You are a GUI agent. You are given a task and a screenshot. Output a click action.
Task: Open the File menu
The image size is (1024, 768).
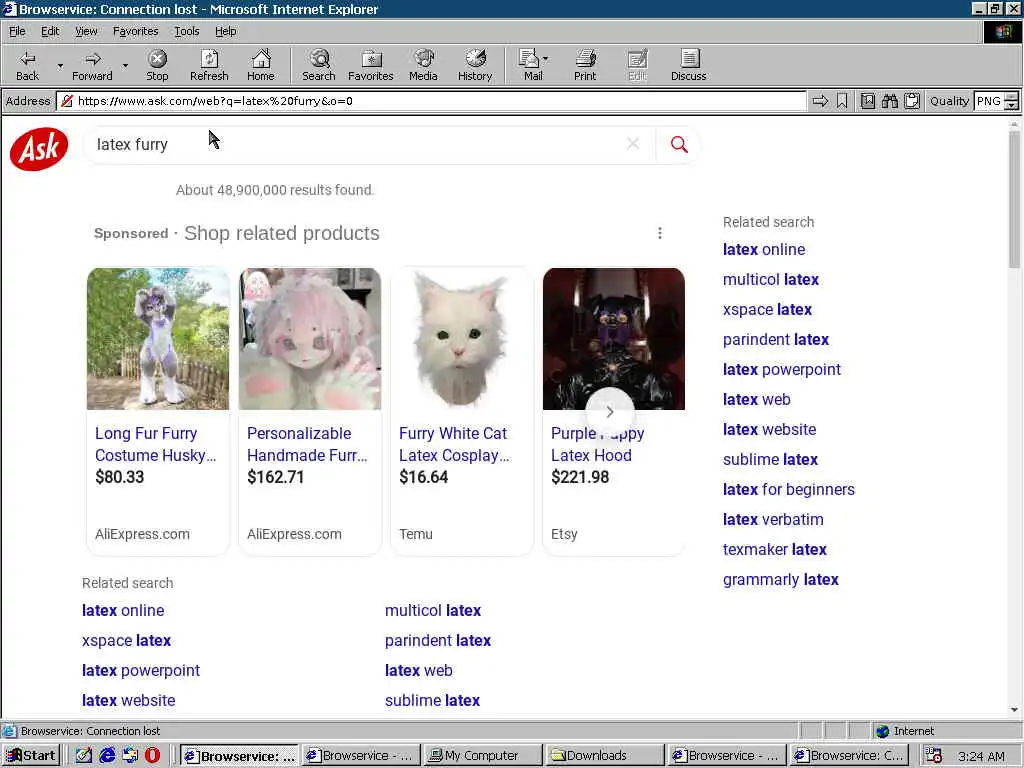coord(17,31)
